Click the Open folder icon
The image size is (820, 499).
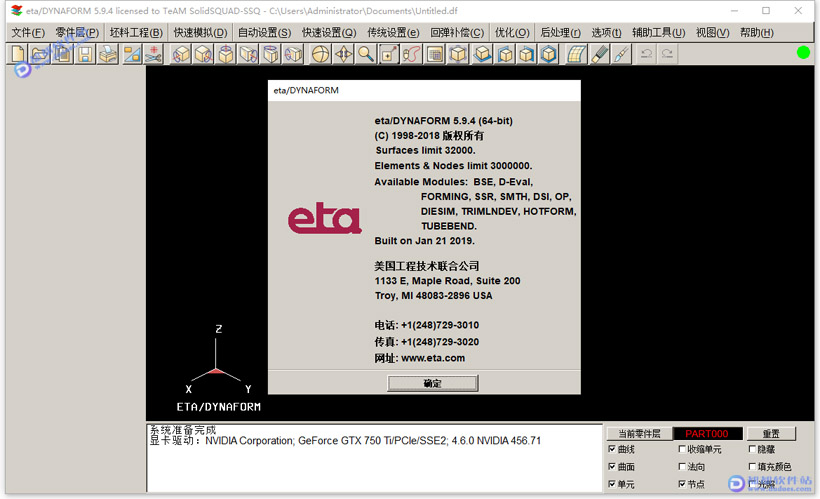[x=40, y=54]
